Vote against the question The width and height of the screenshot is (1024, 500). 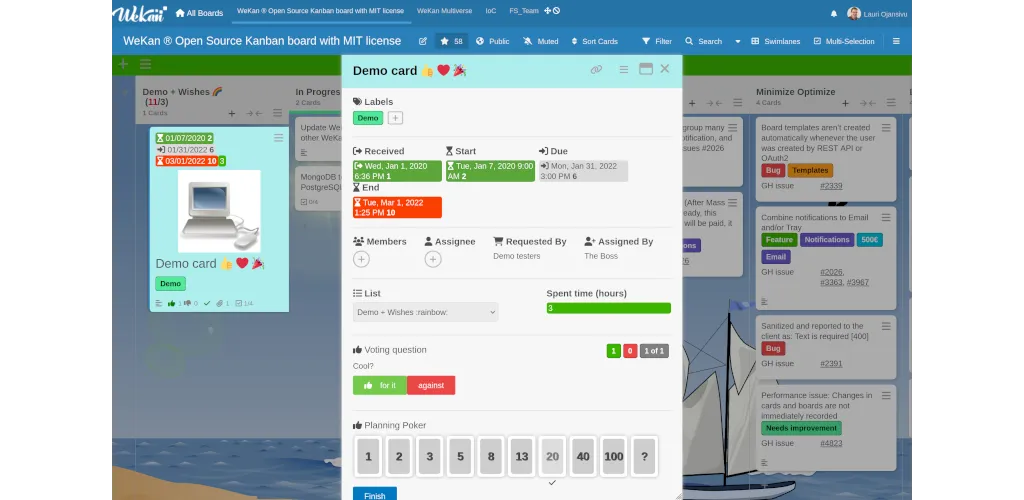[x=431, y=385]
